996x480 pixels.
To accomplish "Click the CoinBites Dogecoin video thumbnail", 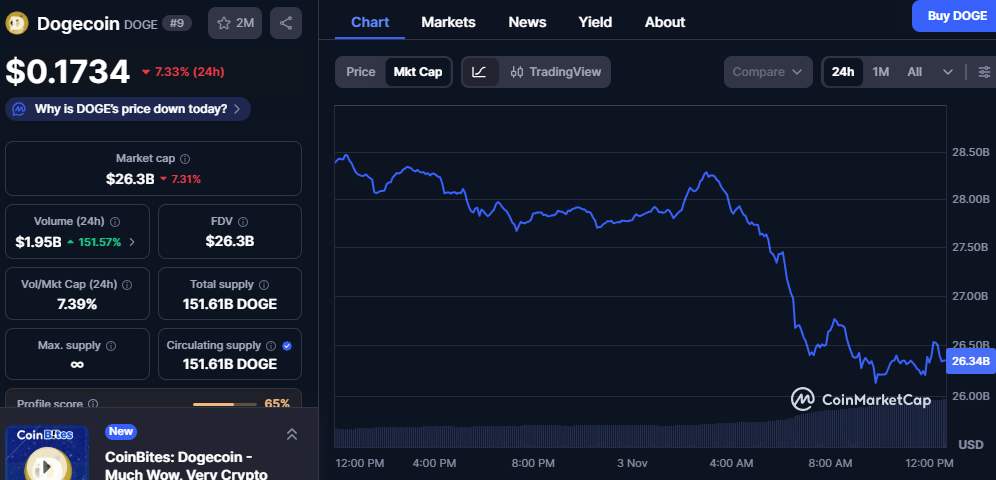I will [47, 454].
